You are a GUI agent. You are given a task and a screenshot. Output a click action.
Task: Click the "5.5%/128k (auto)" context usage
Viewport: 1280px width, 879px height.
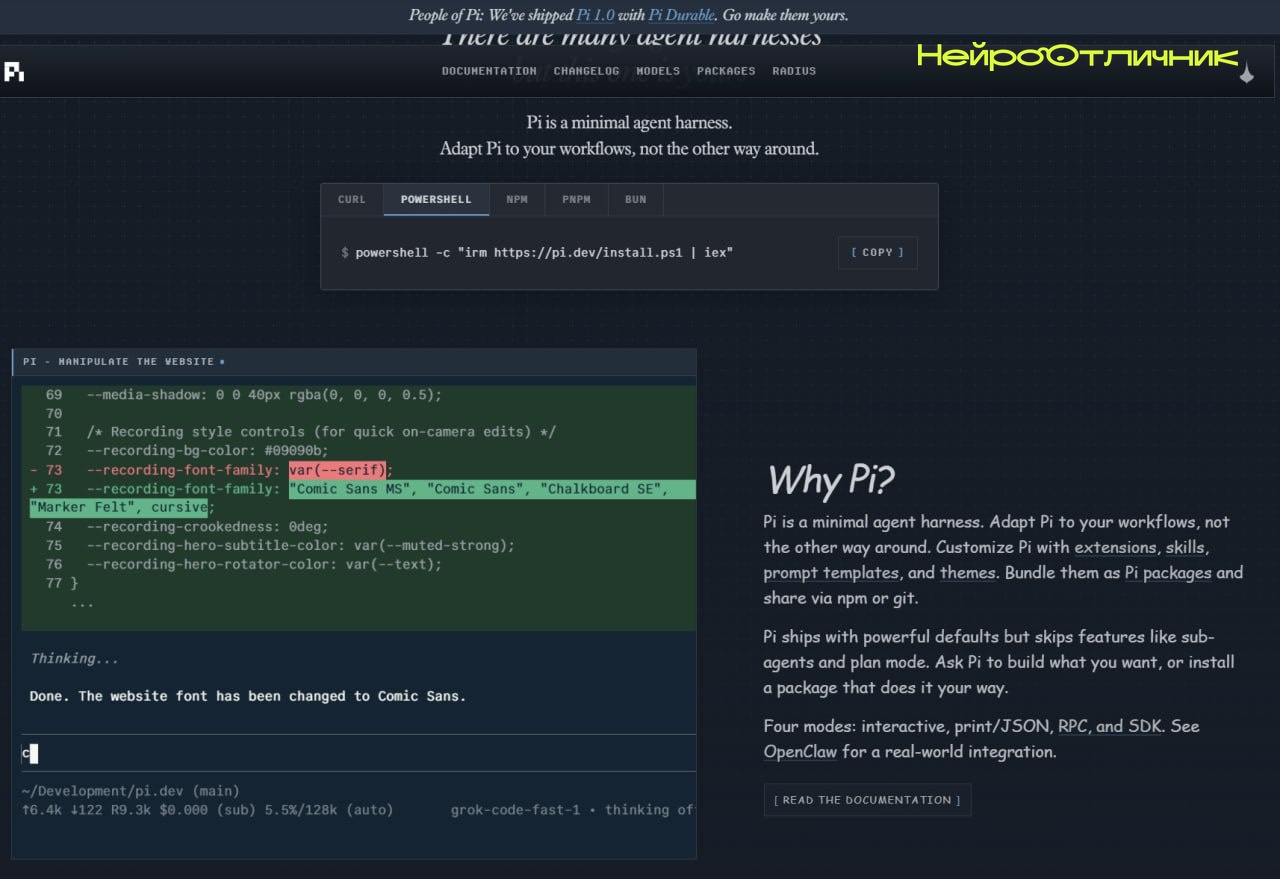tap(329, 810)
